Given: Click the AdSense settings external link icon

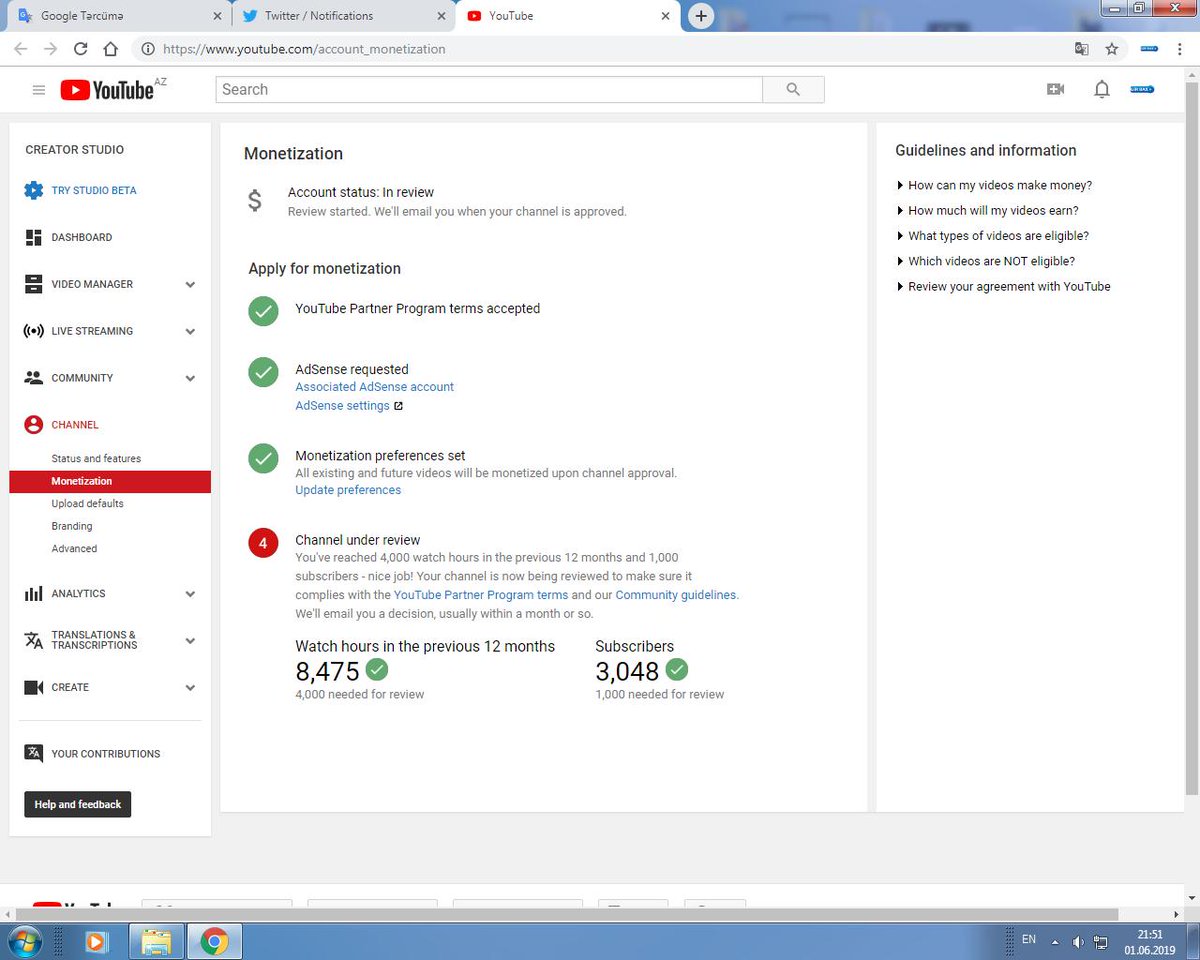Looking at the screenshot, I should (398, 406).
